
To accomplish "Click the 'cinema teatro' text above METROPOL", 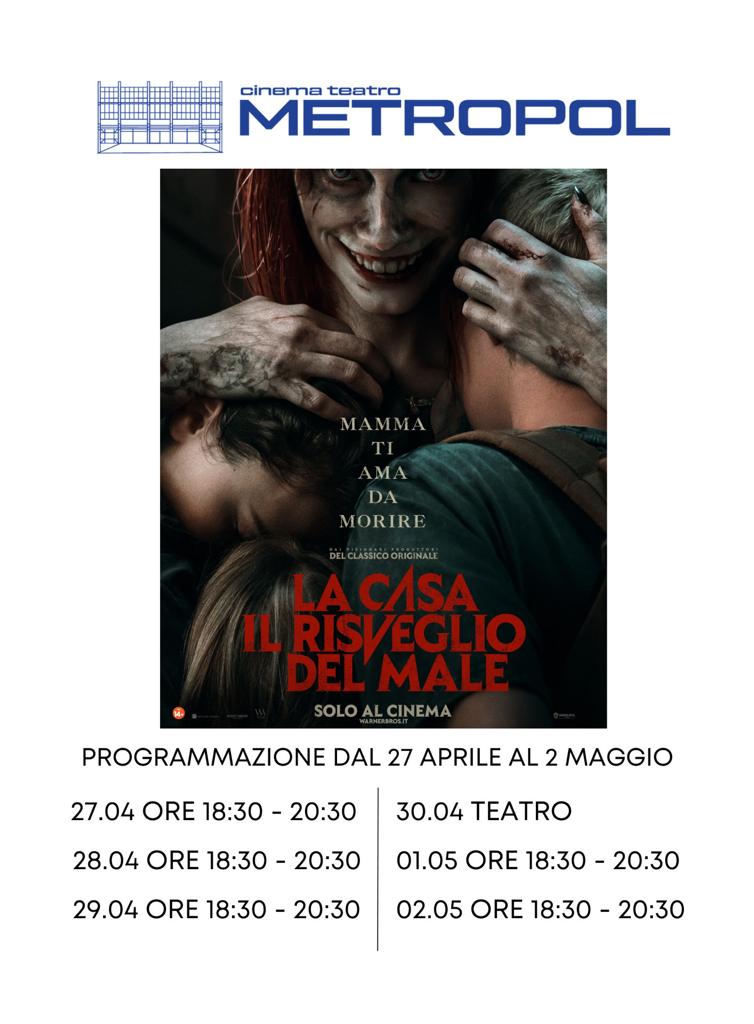I will 320,90.
